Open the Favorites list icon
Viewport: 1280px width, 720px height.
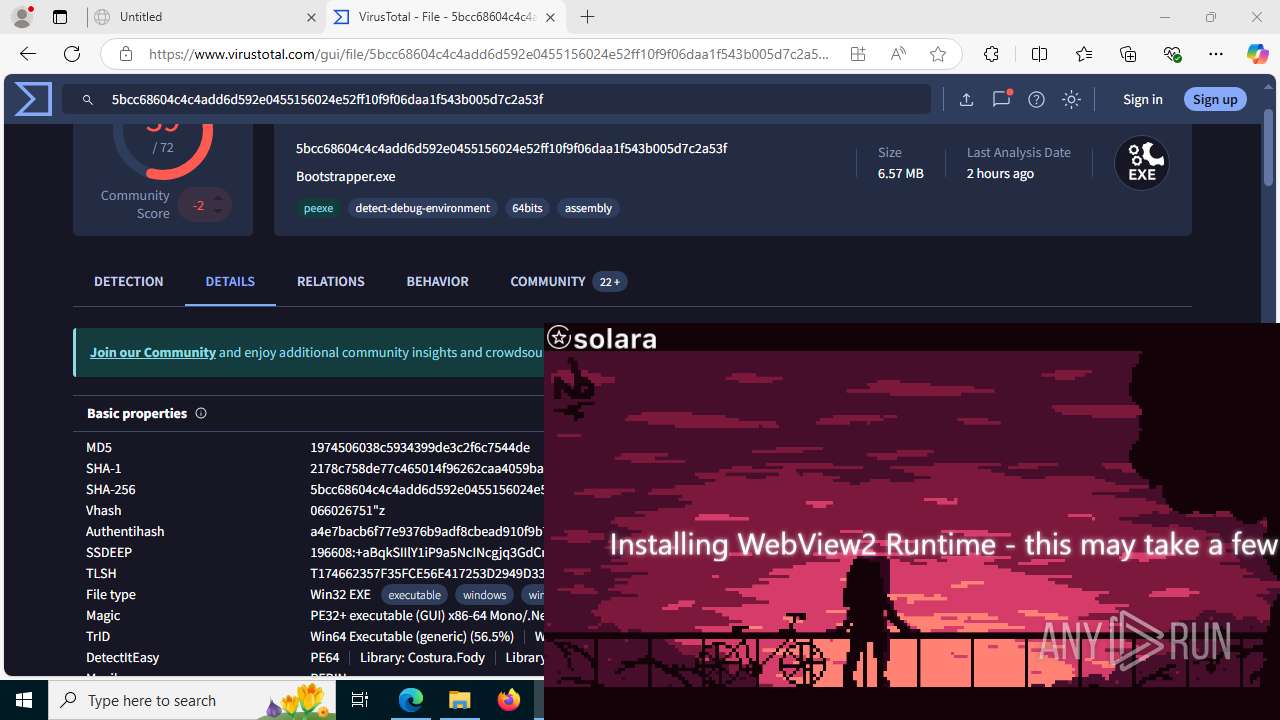point(1084,54)
